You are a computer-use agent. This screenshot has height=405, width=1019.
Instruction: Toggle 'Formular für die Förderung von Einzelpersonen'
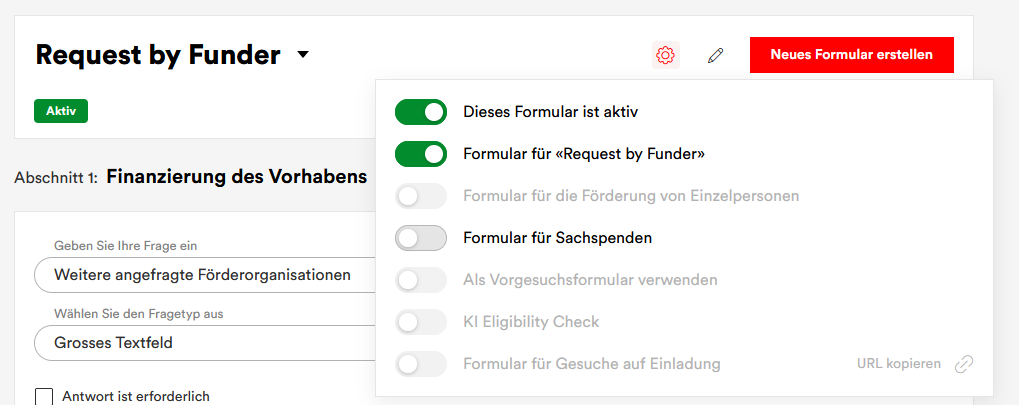tap(421, 196)
